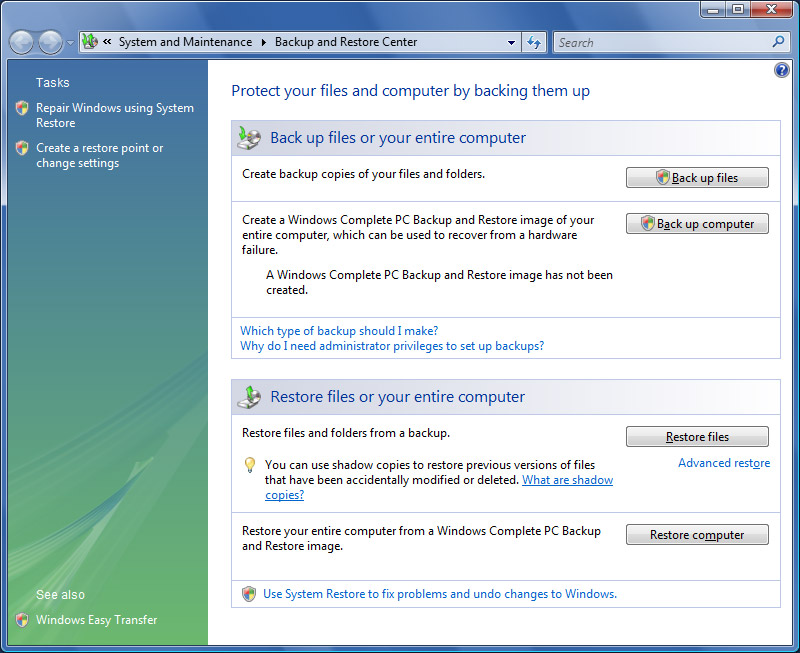Open the help question mark icon
800x653 pixels.
[782, 70]
